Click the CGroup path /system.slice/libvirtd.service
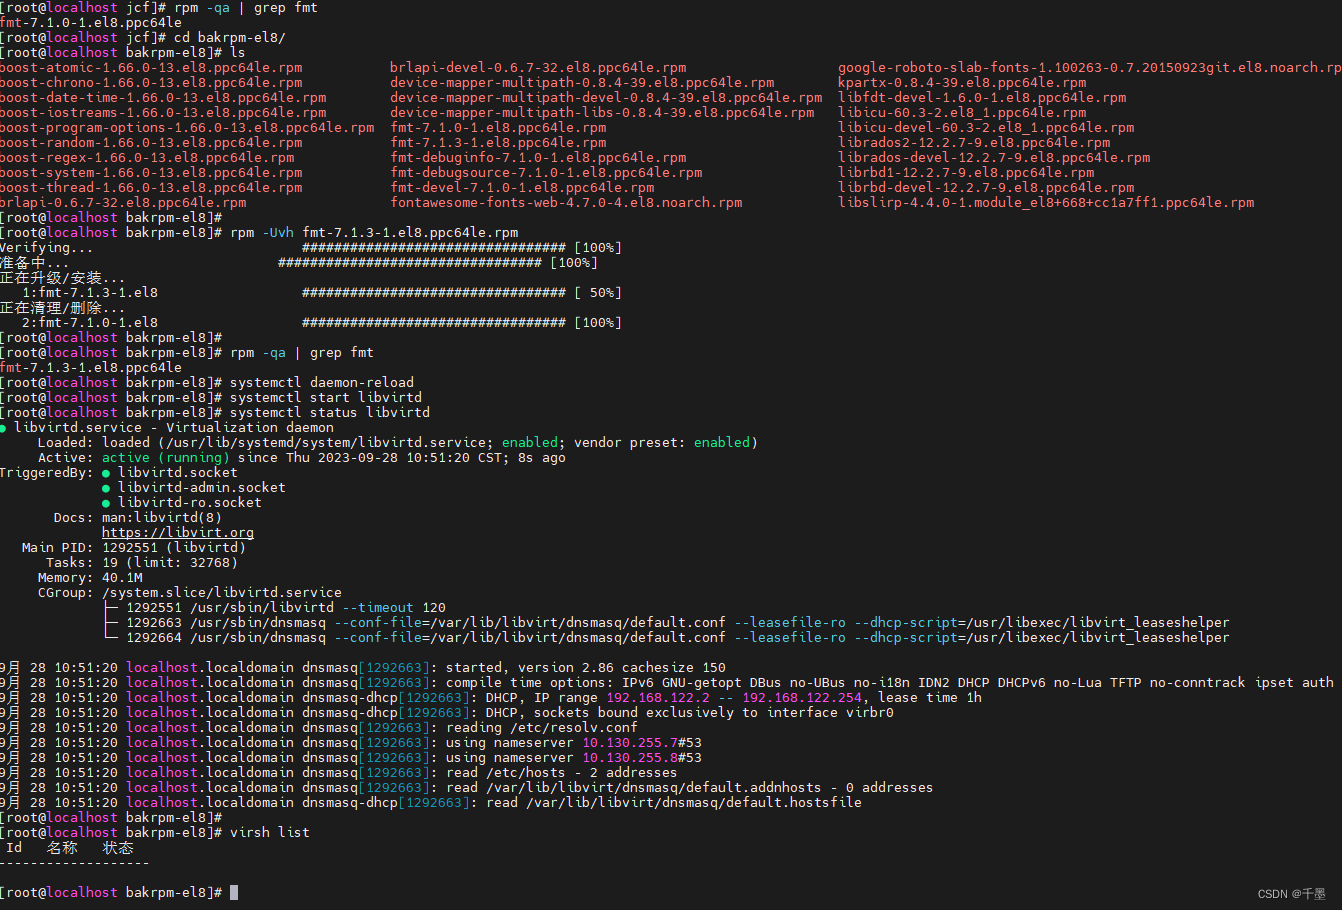This screenshot has width=1342, height=910. 222,593
